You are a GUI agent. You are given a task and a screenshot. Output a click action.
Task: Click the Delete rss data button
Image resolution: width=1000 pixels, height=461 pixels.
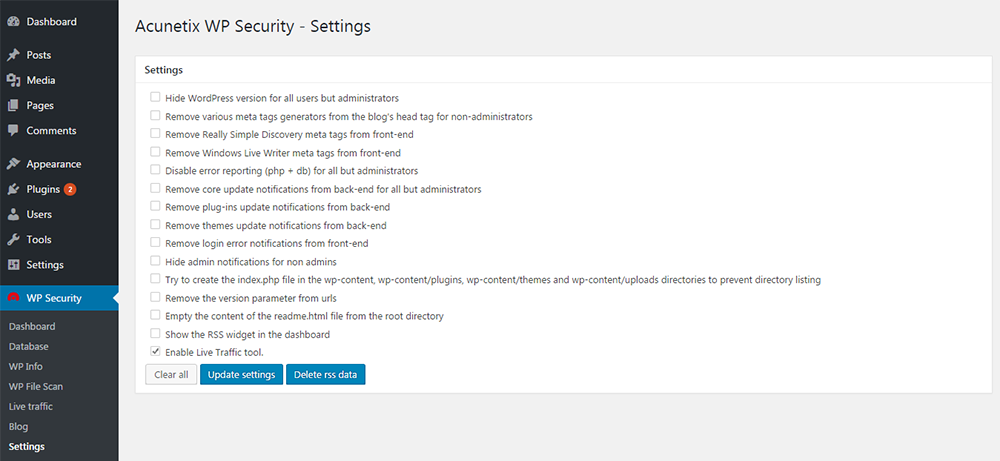click(325, 374)
